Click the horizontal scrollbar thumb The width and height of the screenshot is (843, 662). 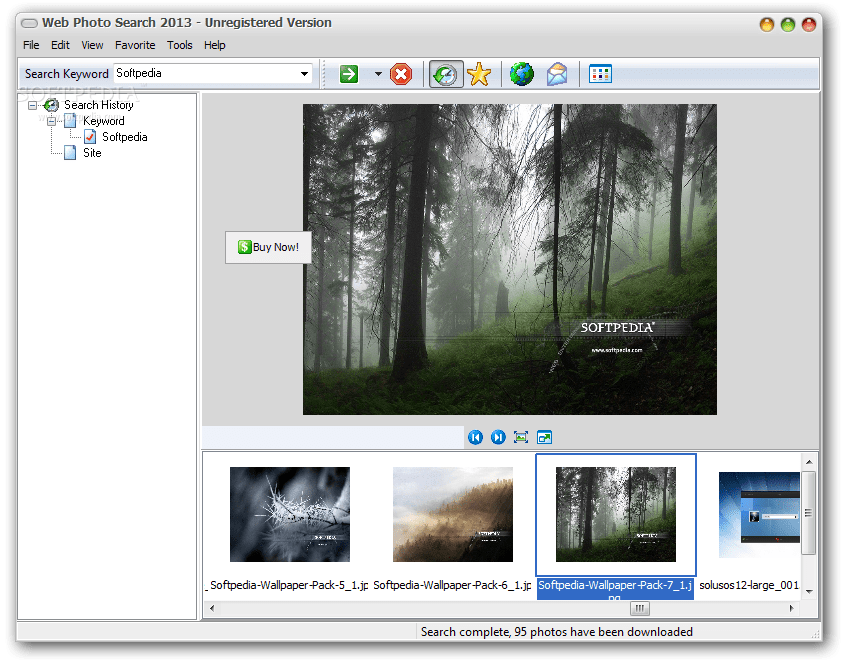pos(639,608)
